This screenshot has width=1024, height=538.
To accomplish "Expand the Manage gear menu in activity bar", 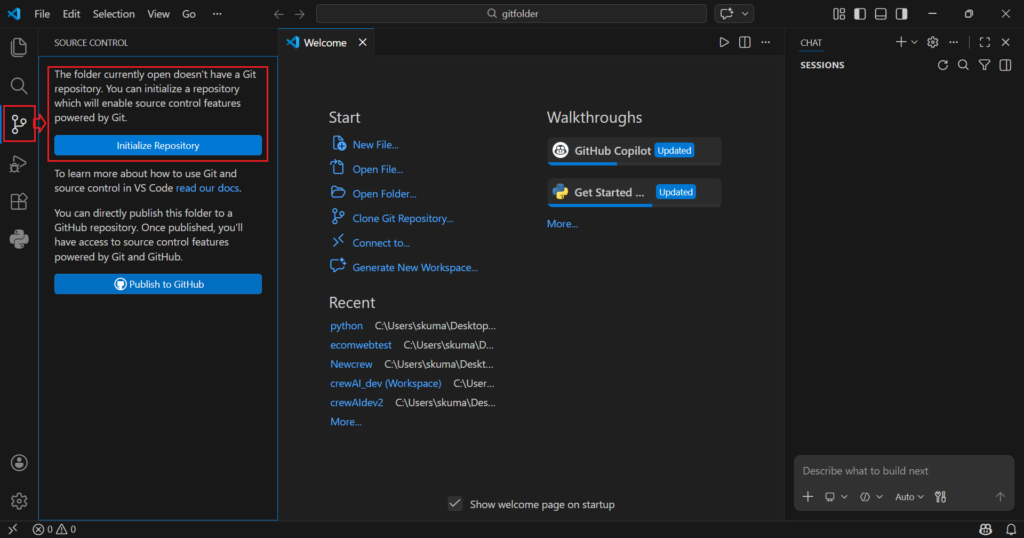I will 18,501.
